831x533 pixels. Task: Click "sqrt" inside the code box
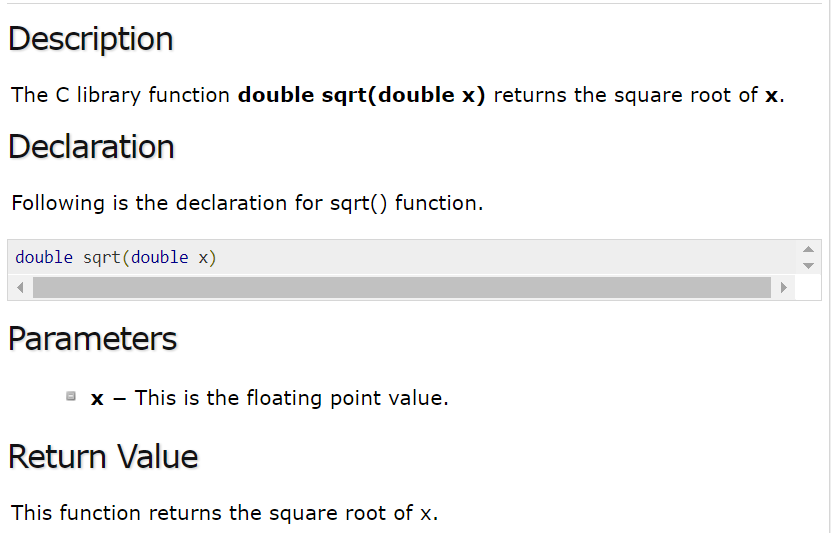point(102,258)
